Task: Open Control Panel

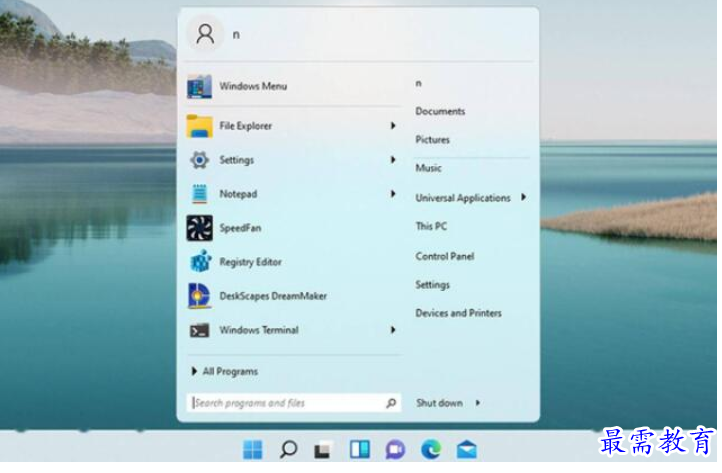Action: pyautogui.click(x=445, y=257)
